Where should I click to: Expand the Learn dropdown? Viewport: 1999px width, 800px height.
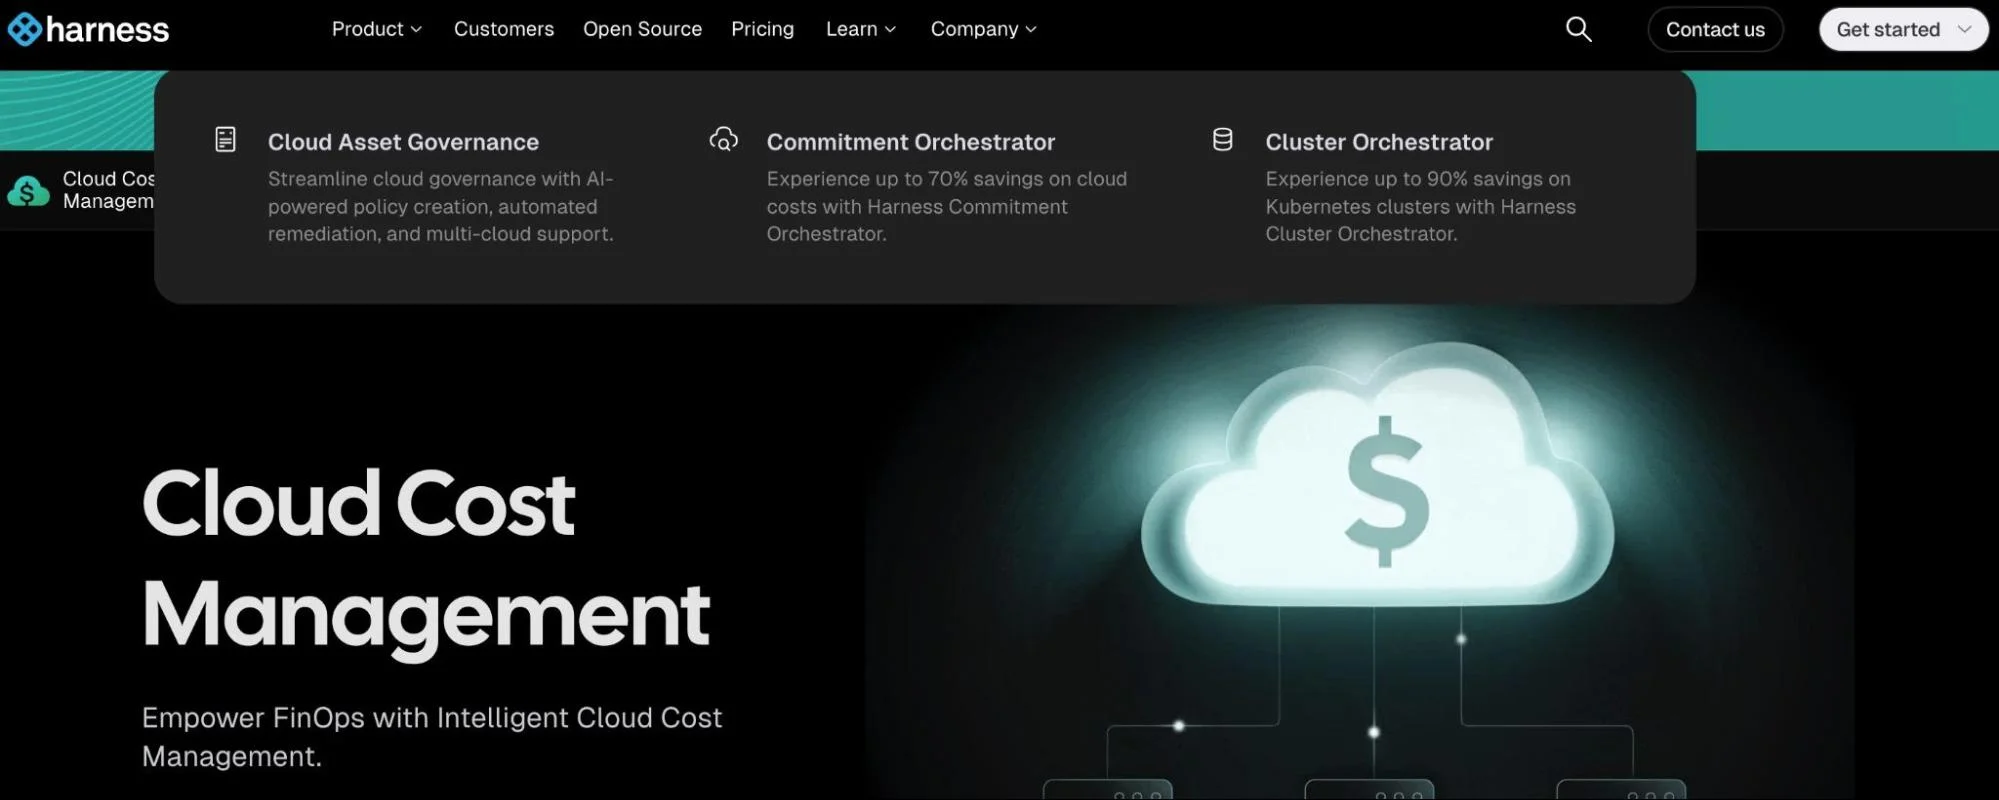coord(861,29)
